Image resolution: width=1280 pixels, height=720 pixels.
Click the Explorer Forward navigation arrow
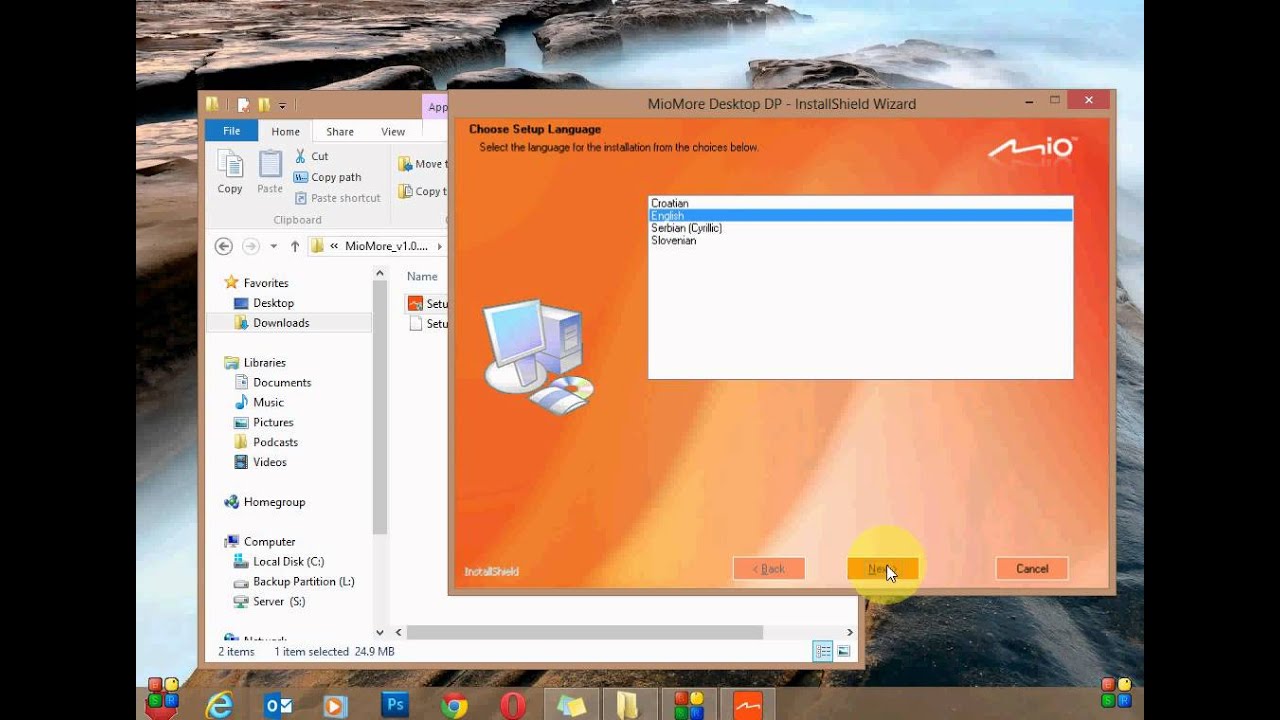251,246
